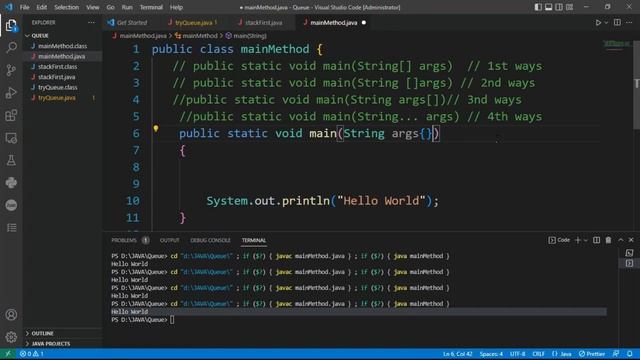Open run options dropdown next to play
Image resolution: width=640 pixels, height=360 pixels.
pos(606,22)
